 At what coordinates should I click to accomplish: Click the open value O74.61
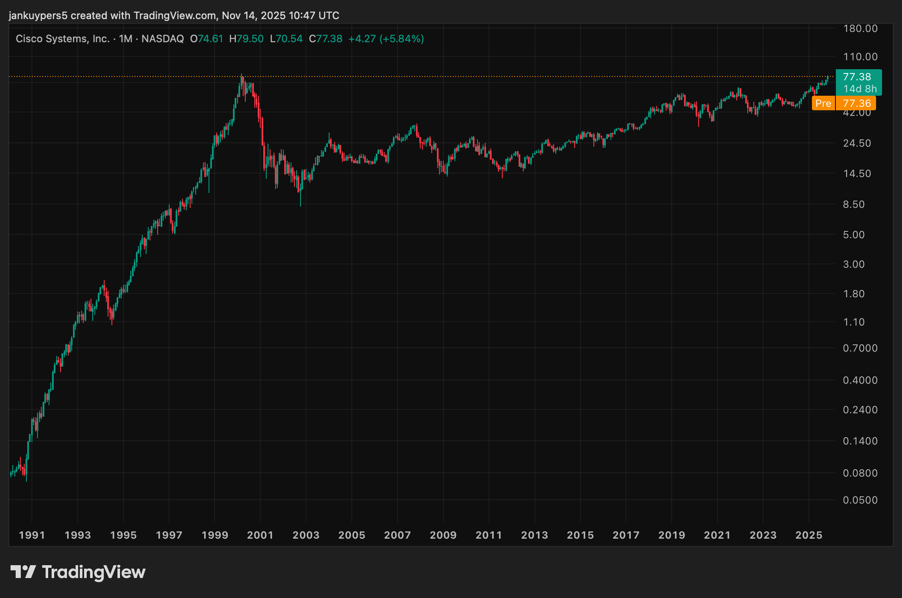click(207, 39)
